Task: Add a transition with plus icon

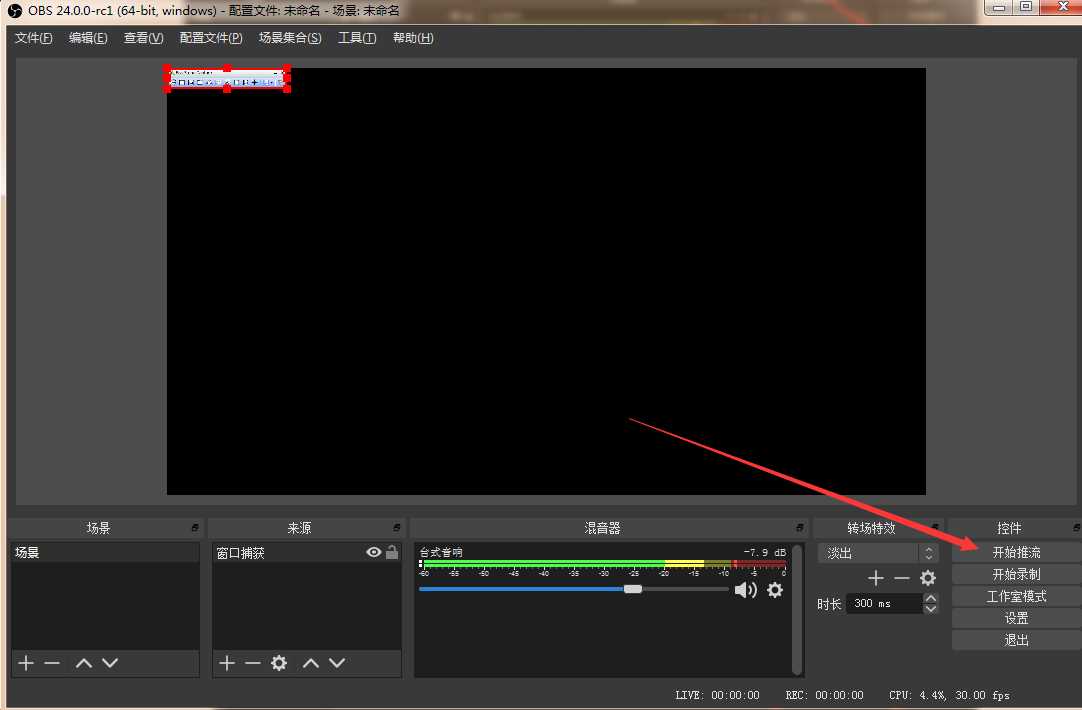Action: (876, 578)
